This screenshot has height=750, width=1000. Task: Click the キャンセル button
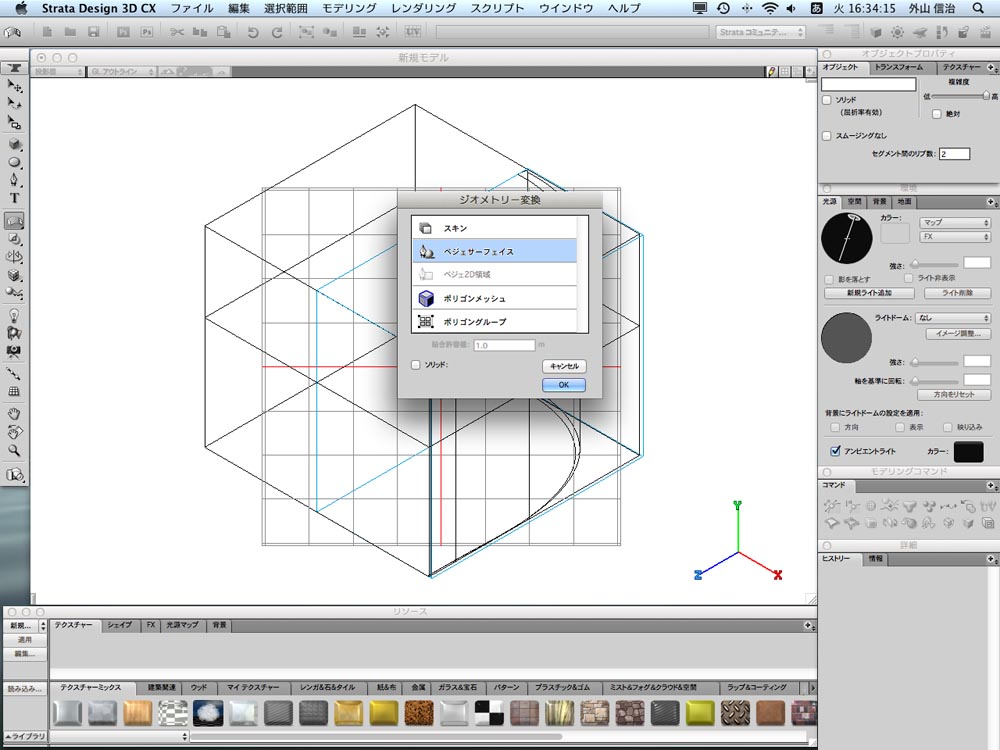564,366
